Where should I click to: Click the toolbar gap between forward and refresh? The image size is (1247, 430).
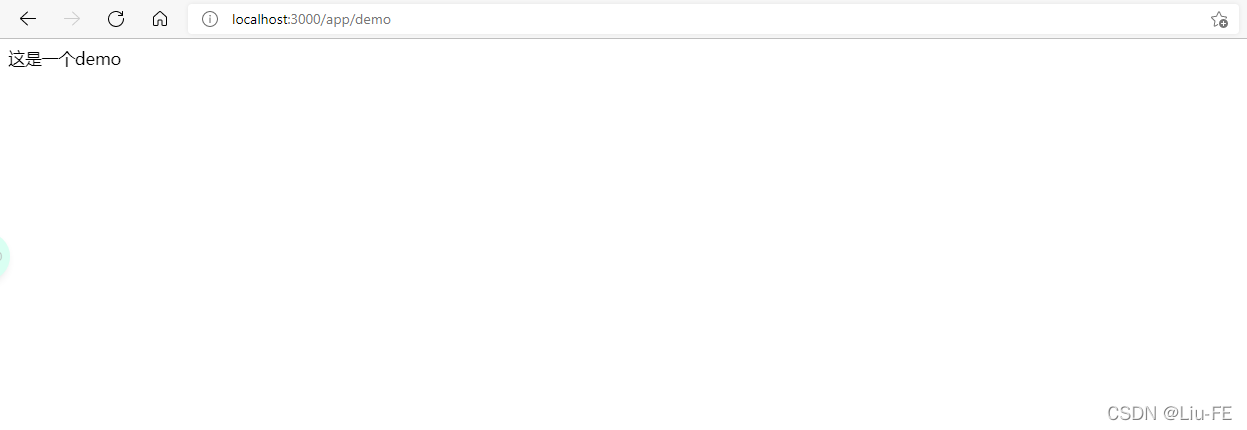point(94,19)
